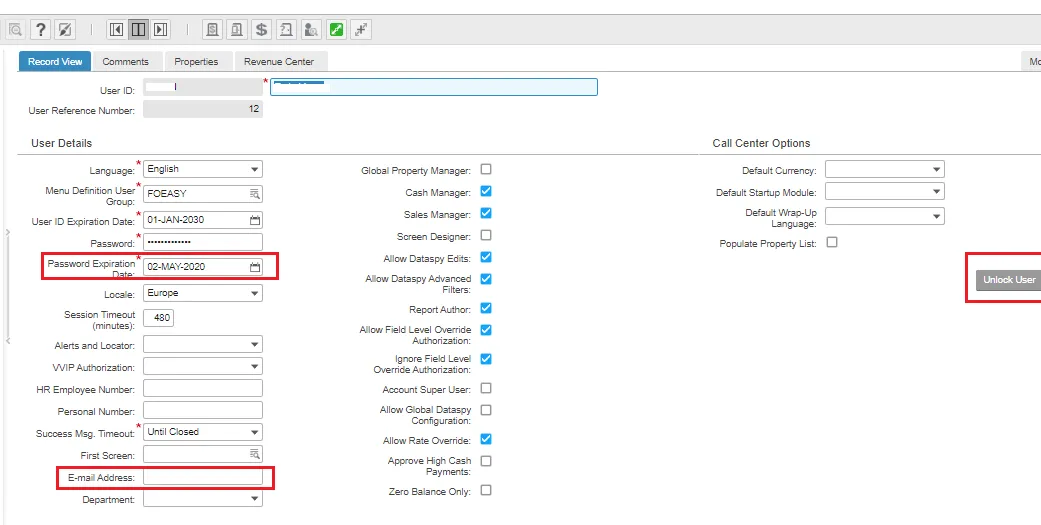
Task: Click the help question mark icon
Action: click(40, 29)
